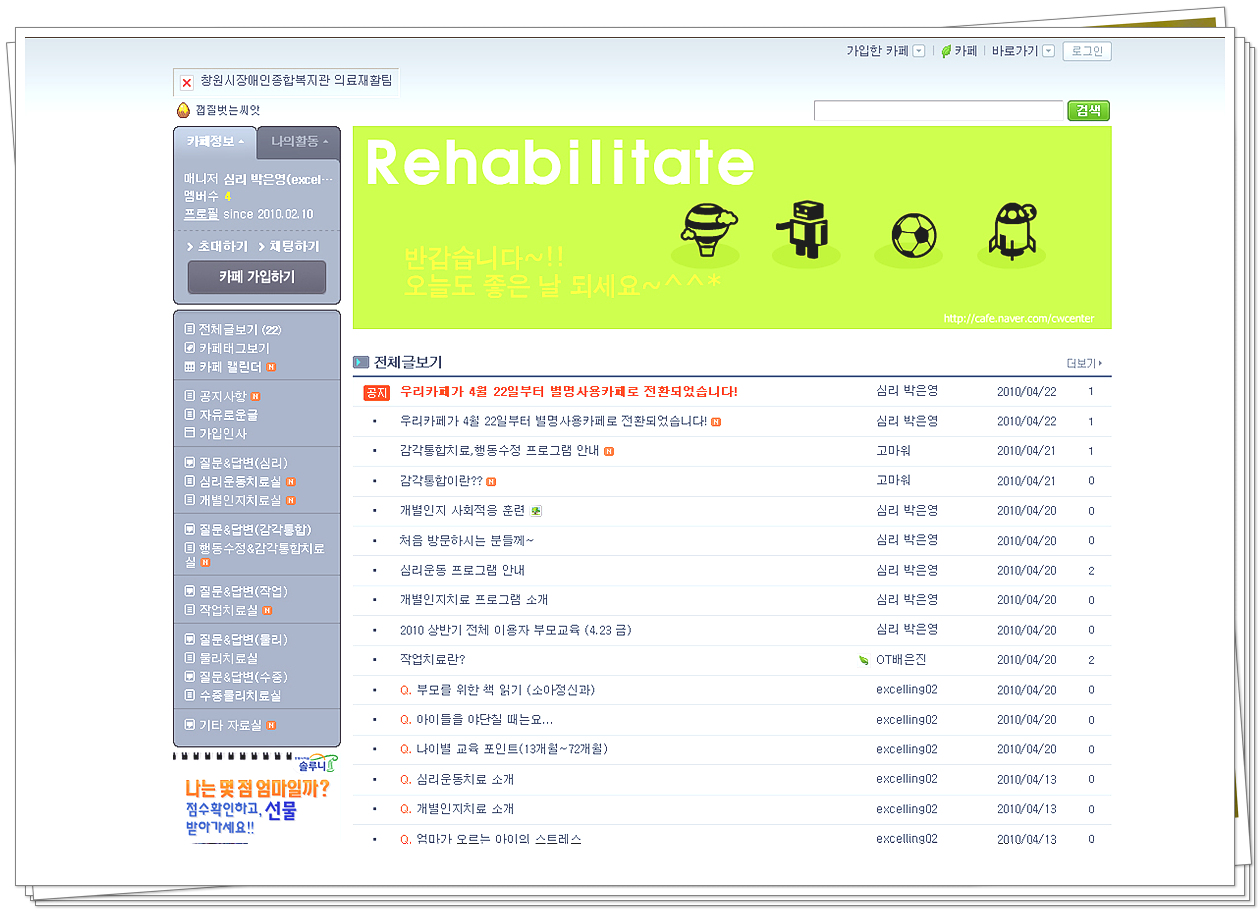Viewport: 1260px width, 911px height.
Task: Click the soccer ball icon in banner
Action: 913,236
